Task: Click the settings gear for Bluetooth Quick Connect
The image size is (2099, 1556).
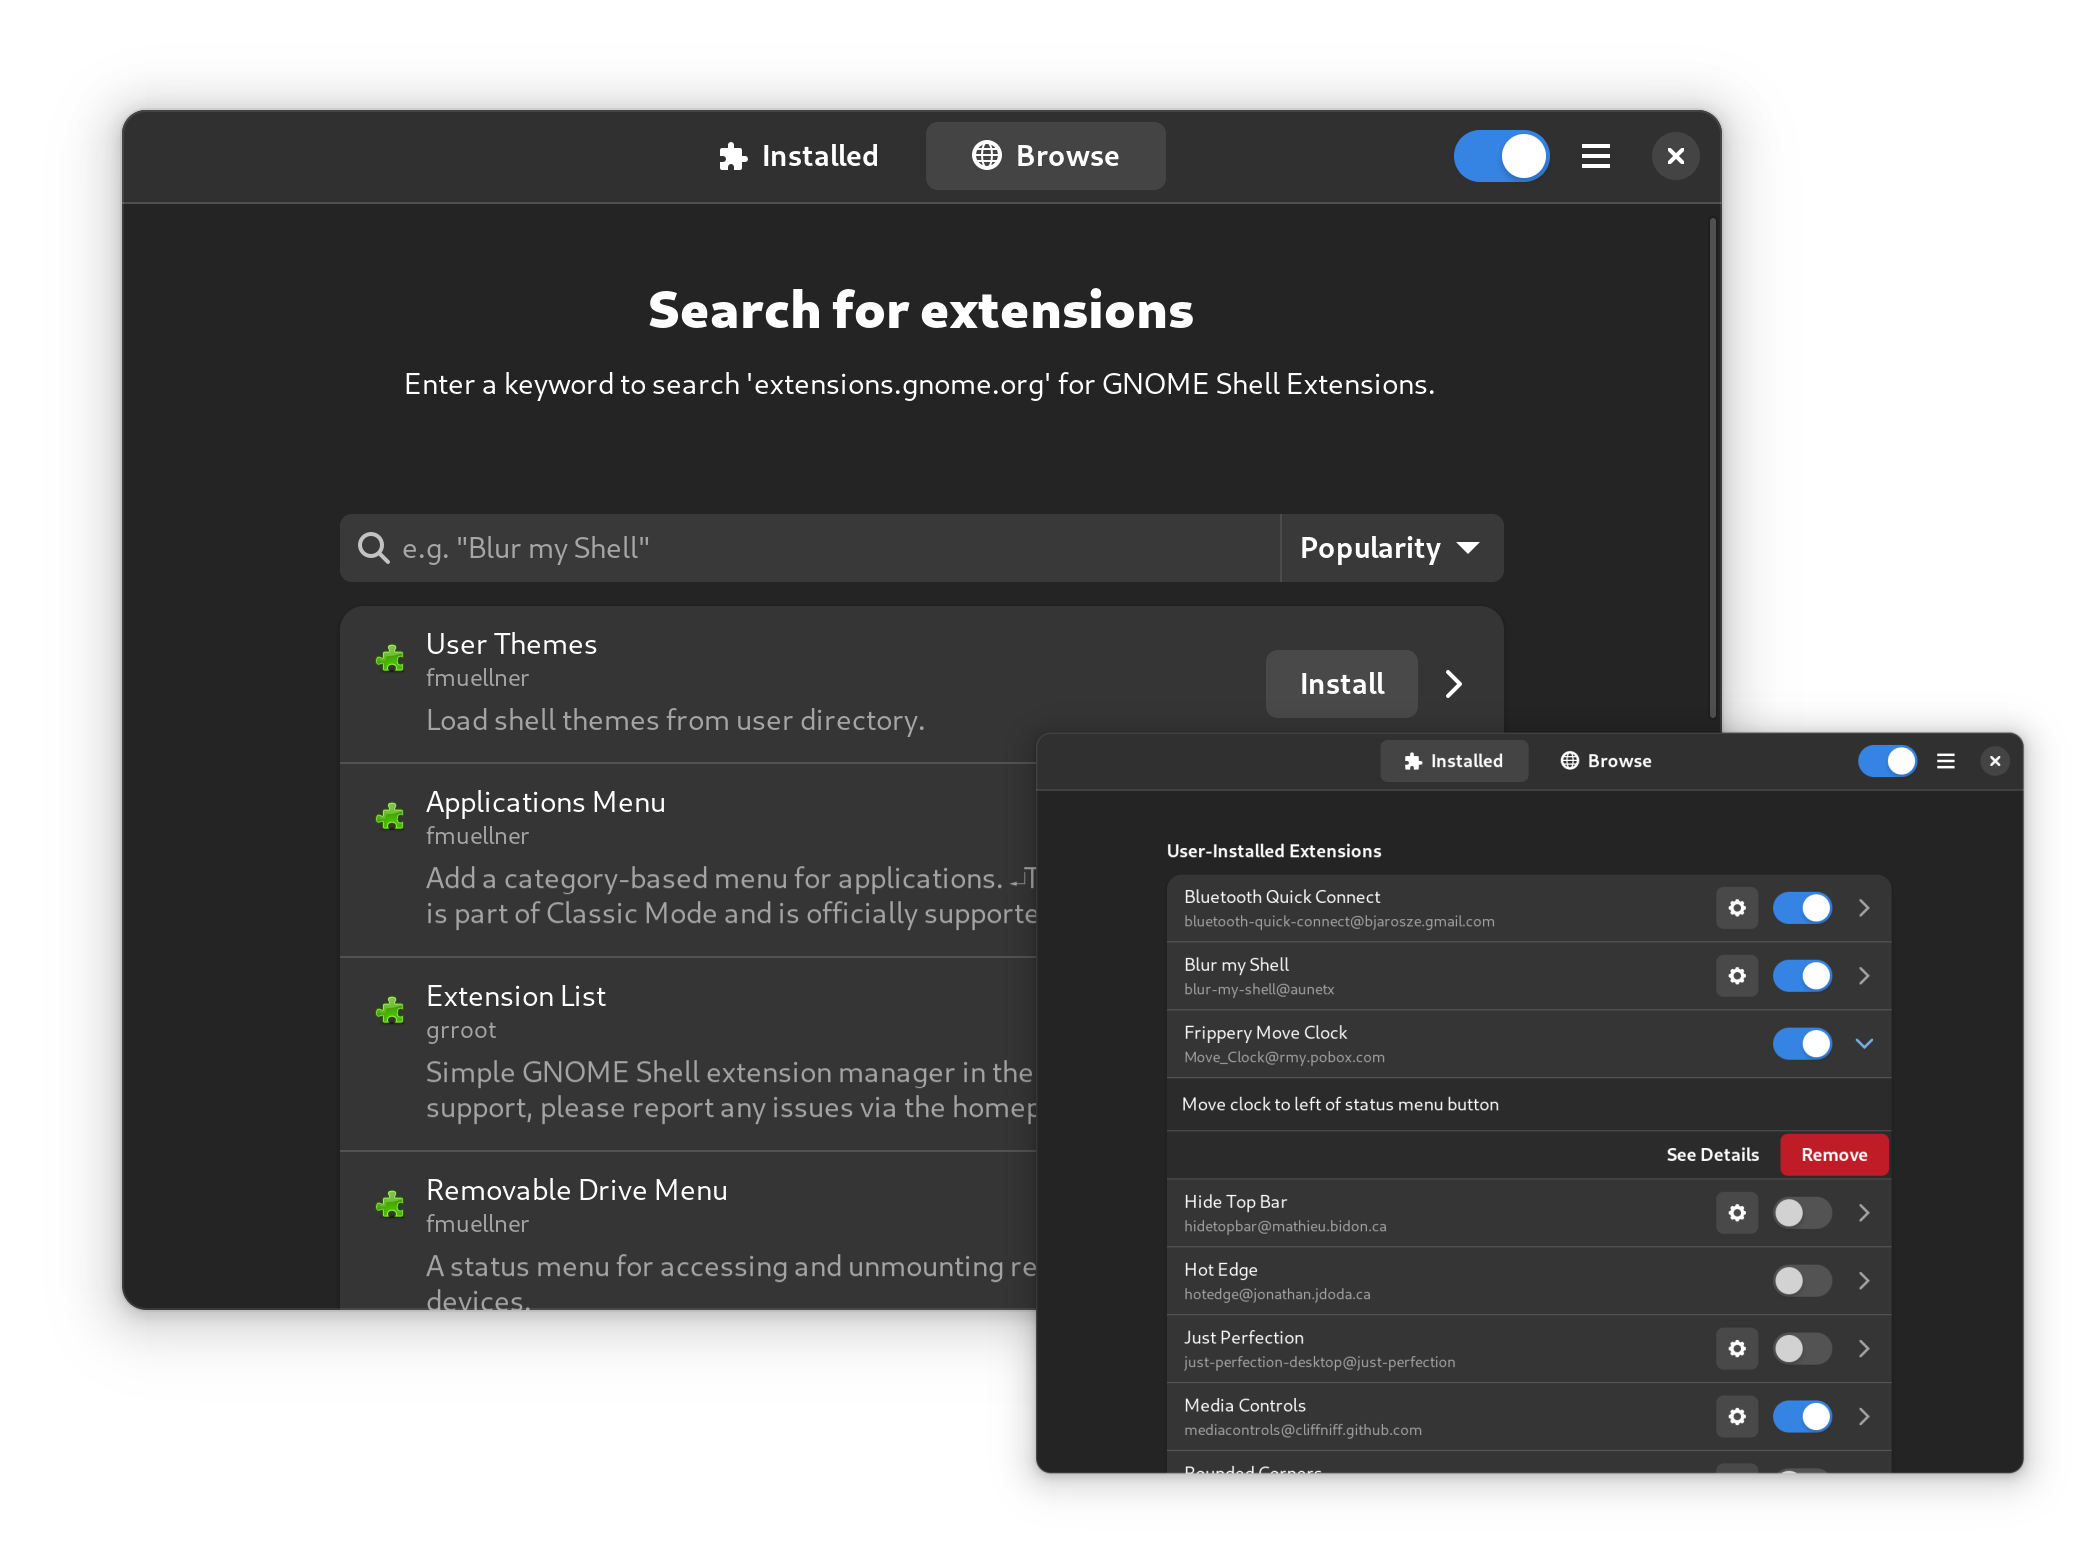Action: tap(1738, 907)
